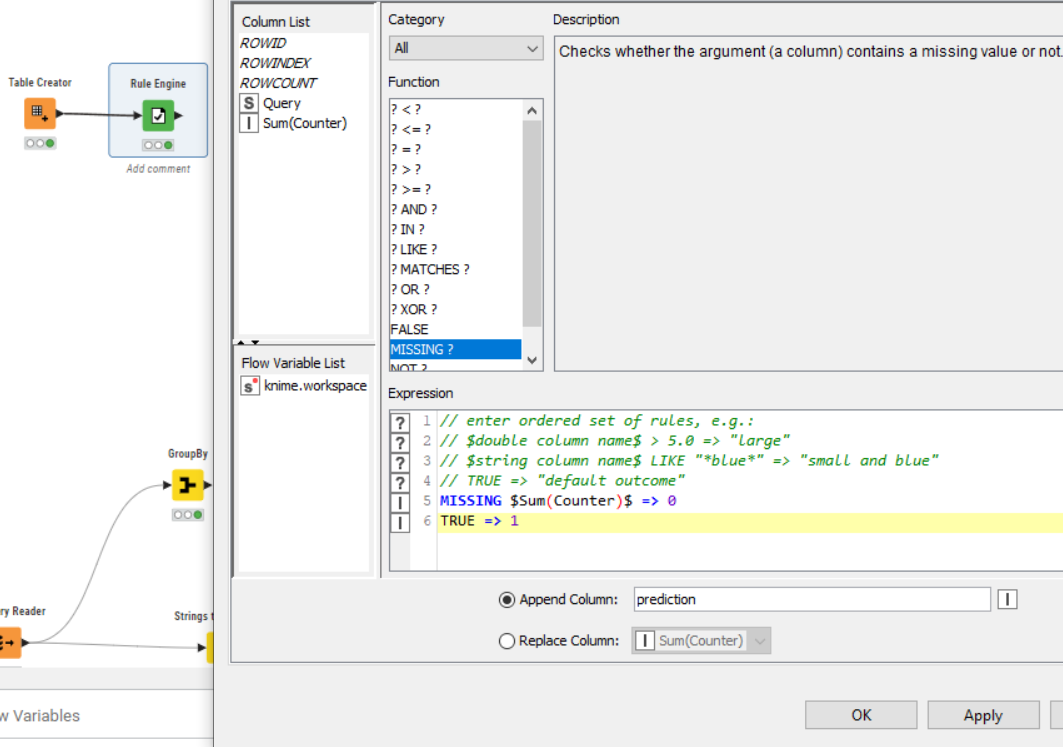Open the Replace Column Sum(Counter) dropdown
This screenshot has height=747, width=1063.
[x=701, y=641]
